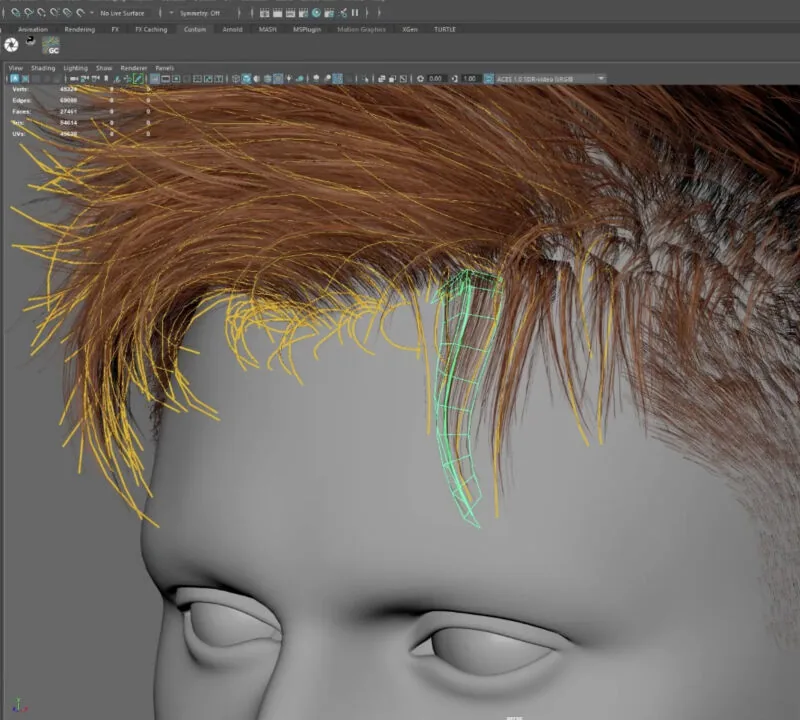Screen dimensions: 800x720
Task: Open the viewport Lighting menu
Action: pyautogui.click(x=76, y=68)
